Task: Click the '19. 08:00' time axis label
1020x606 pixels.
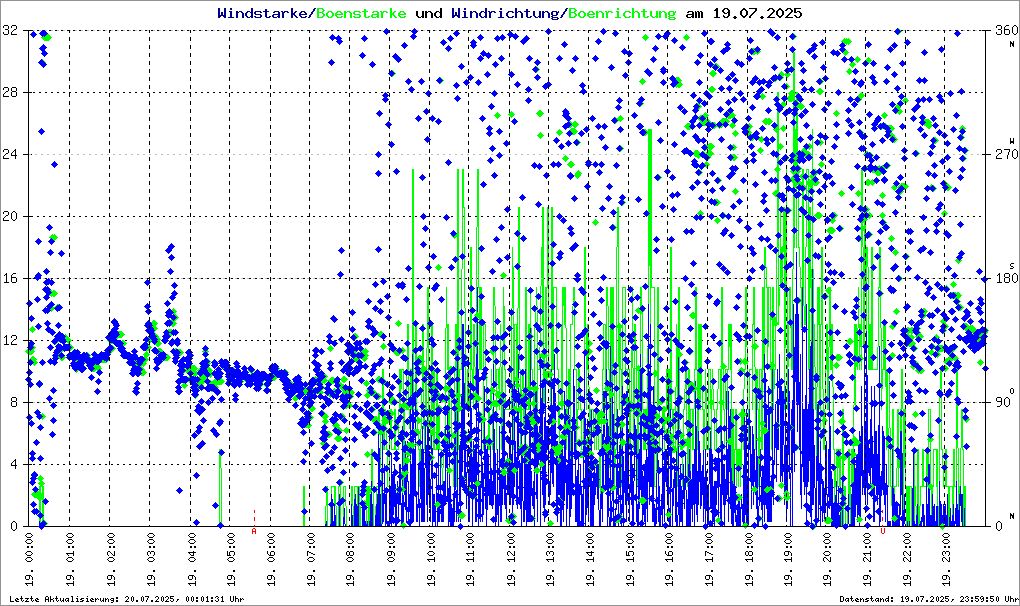Action: (349, 559)
